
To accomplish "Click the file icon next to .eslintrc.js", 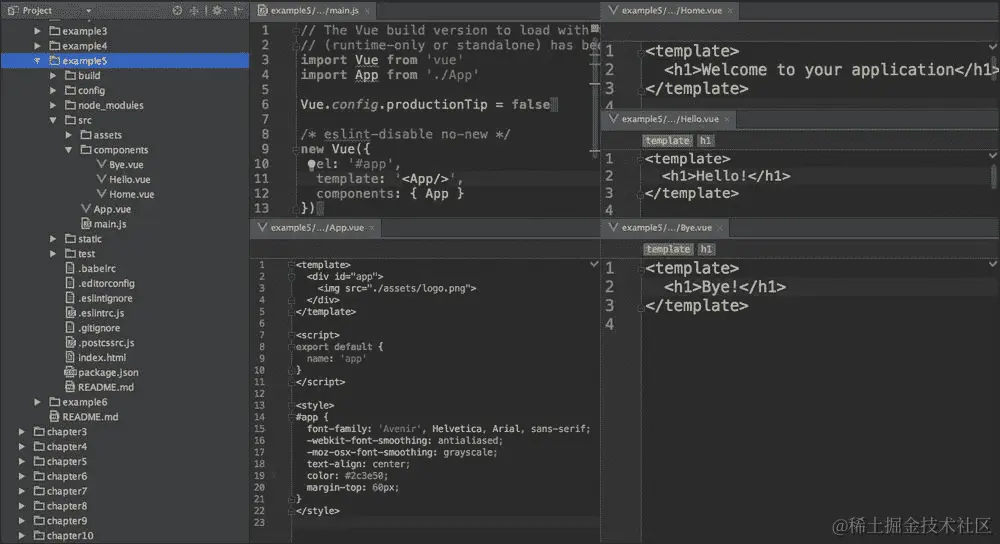I will pos(71,312).
